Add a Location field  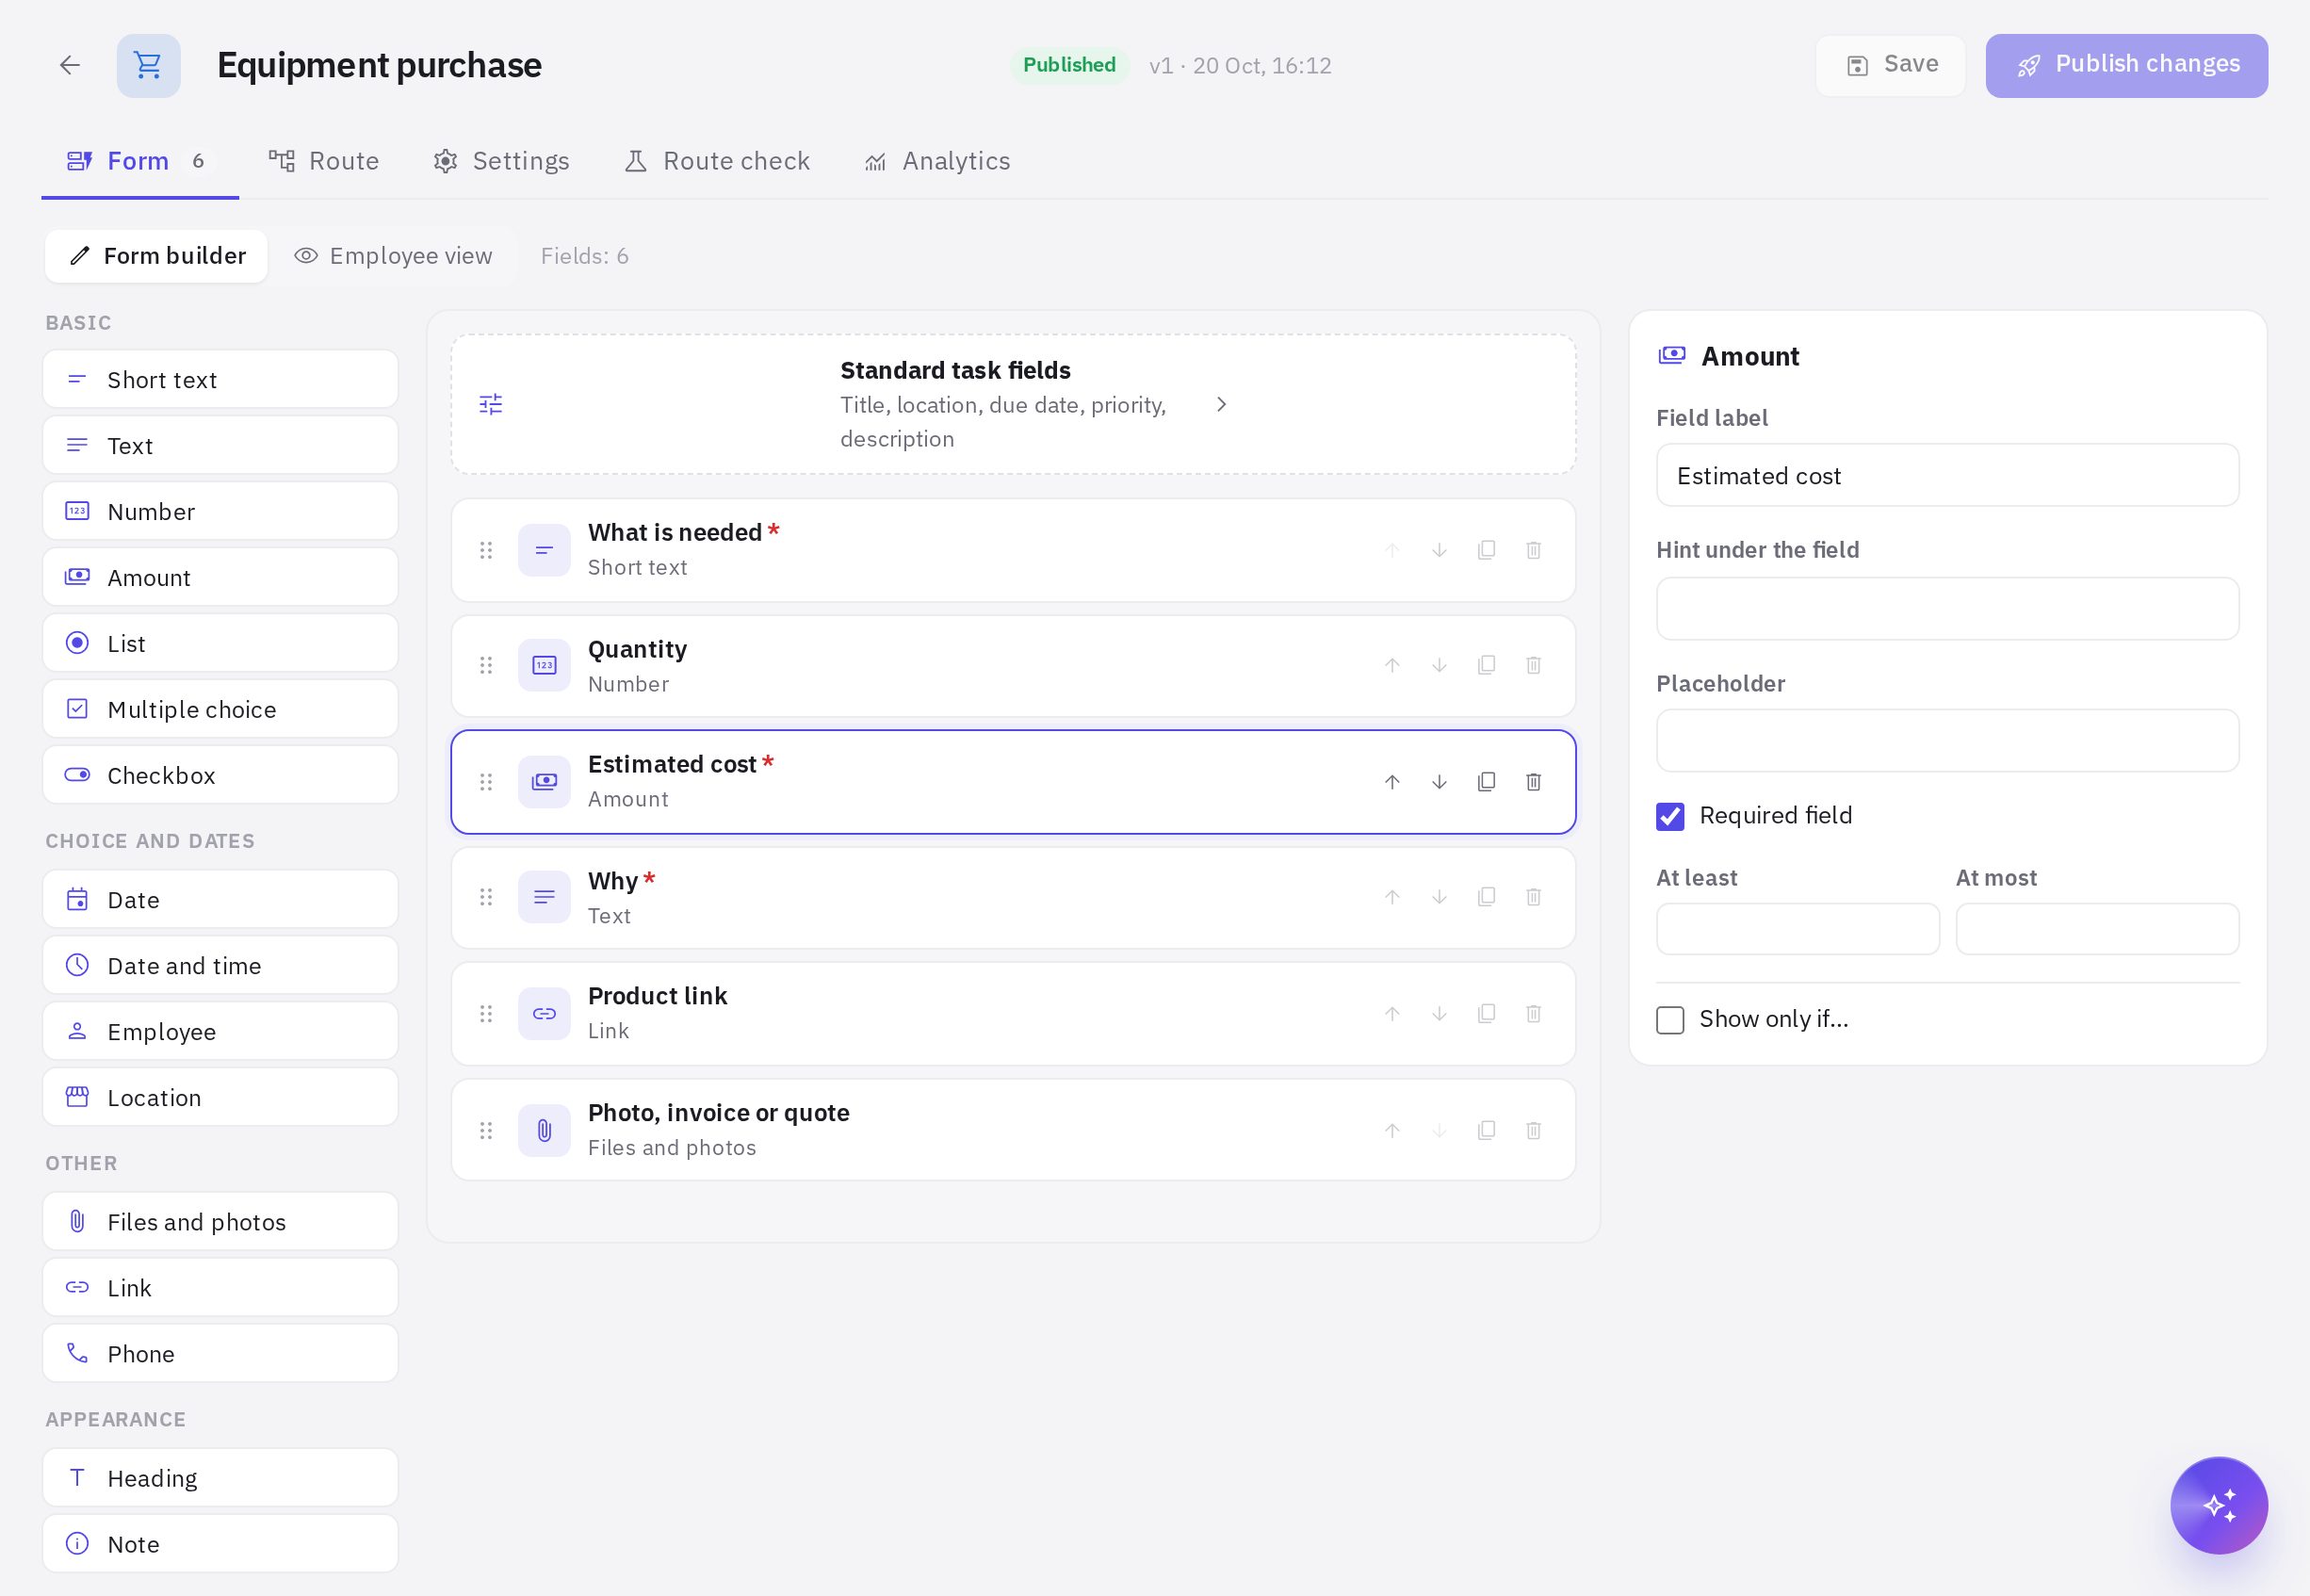click(x=220, y=1097)
